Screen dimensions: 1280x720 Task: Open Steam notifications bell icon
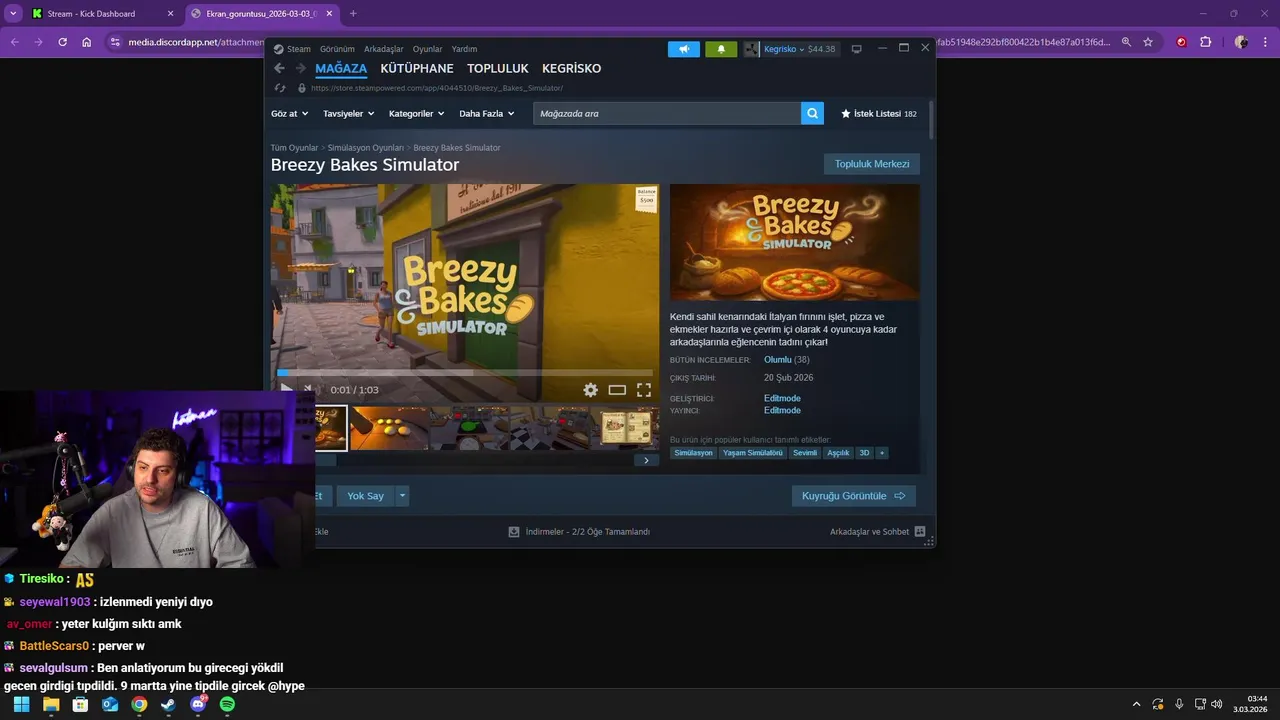pos(721,49)
